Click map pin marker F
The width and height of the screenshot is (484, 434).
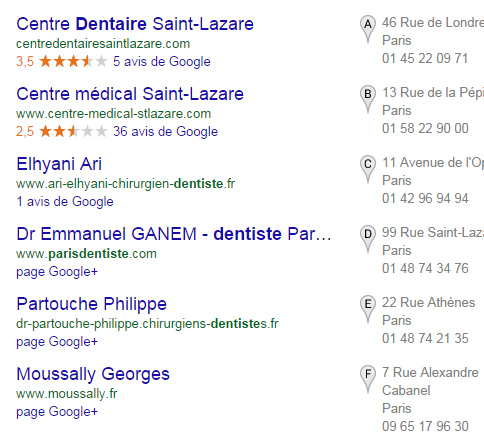(x=368, y=379)
